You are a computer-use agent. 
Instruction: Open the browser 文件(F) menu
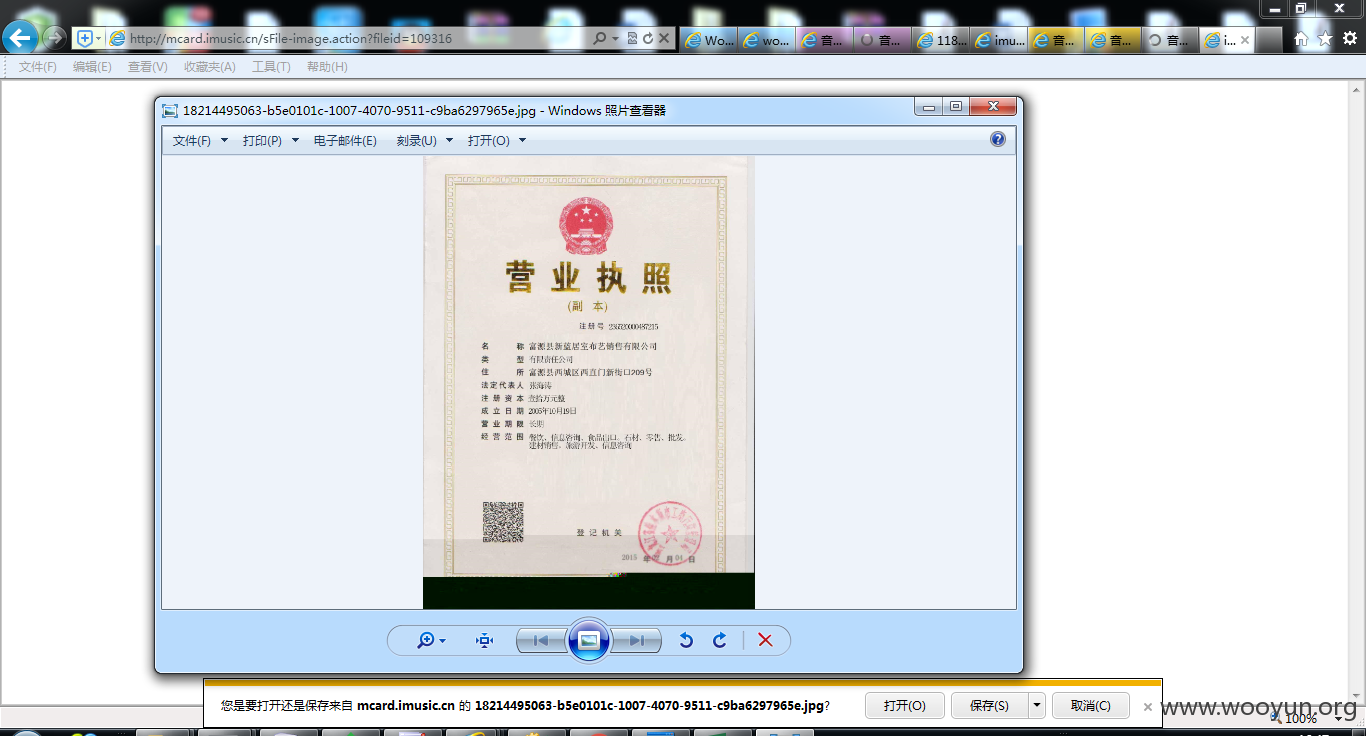38,67
